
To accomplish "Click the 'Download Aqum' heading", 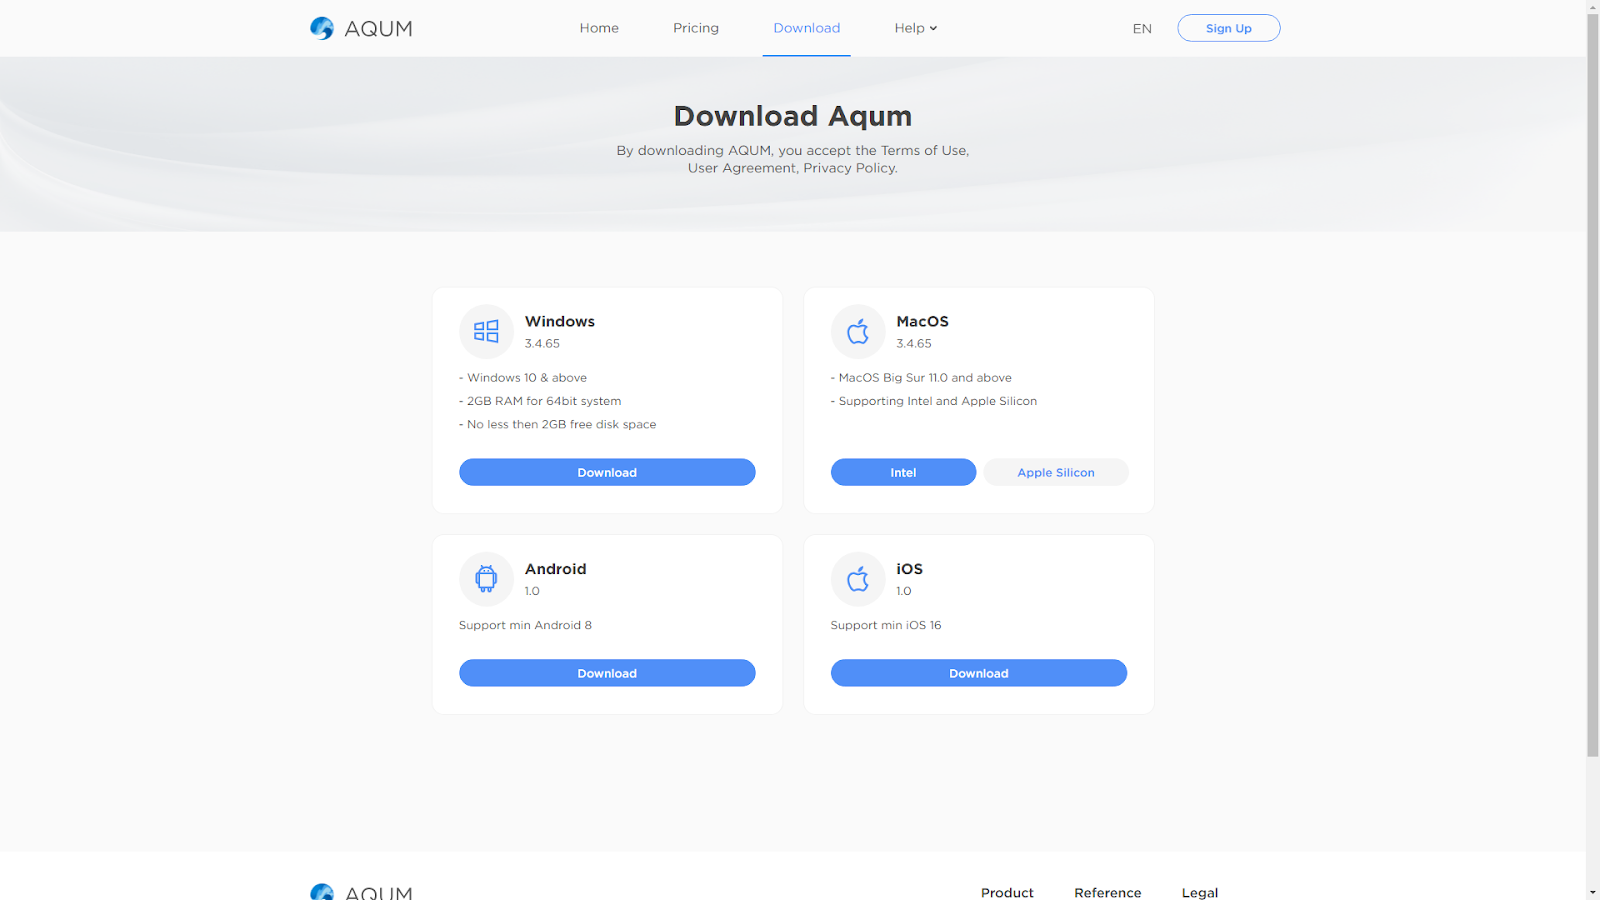I will click(x=793, y=116).
